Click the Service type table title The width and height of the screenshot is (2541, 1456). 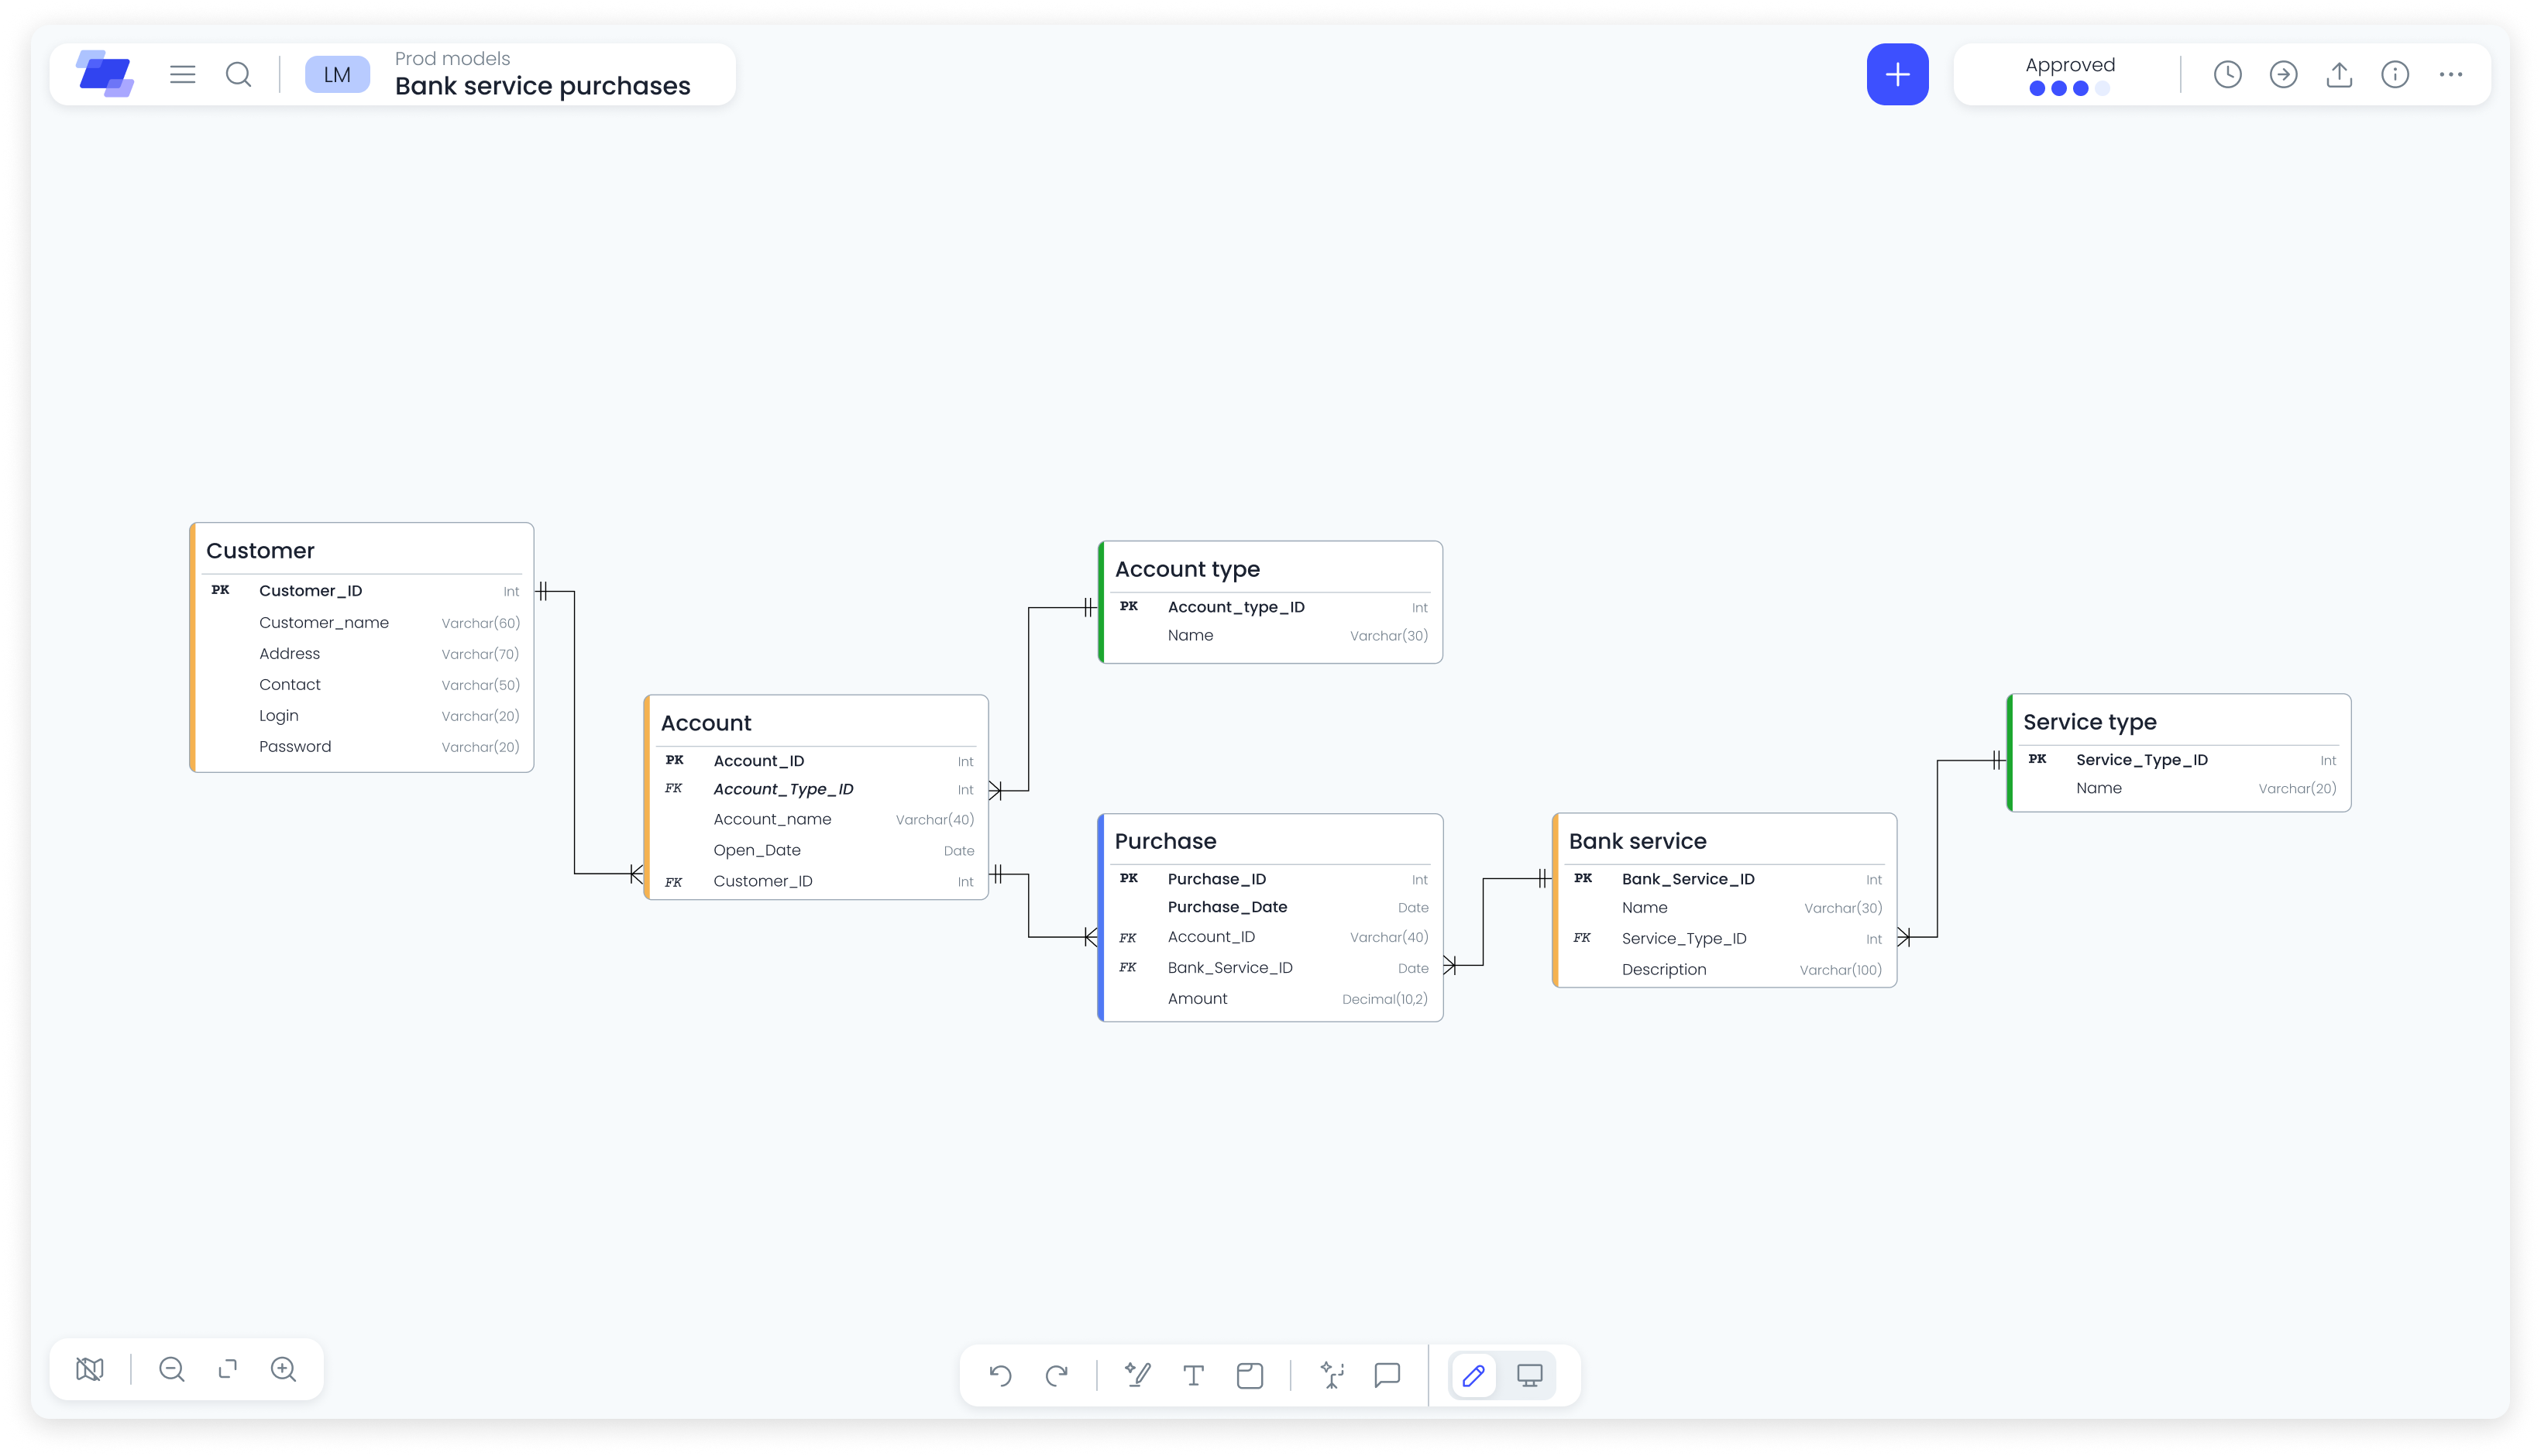point(2089,722)
